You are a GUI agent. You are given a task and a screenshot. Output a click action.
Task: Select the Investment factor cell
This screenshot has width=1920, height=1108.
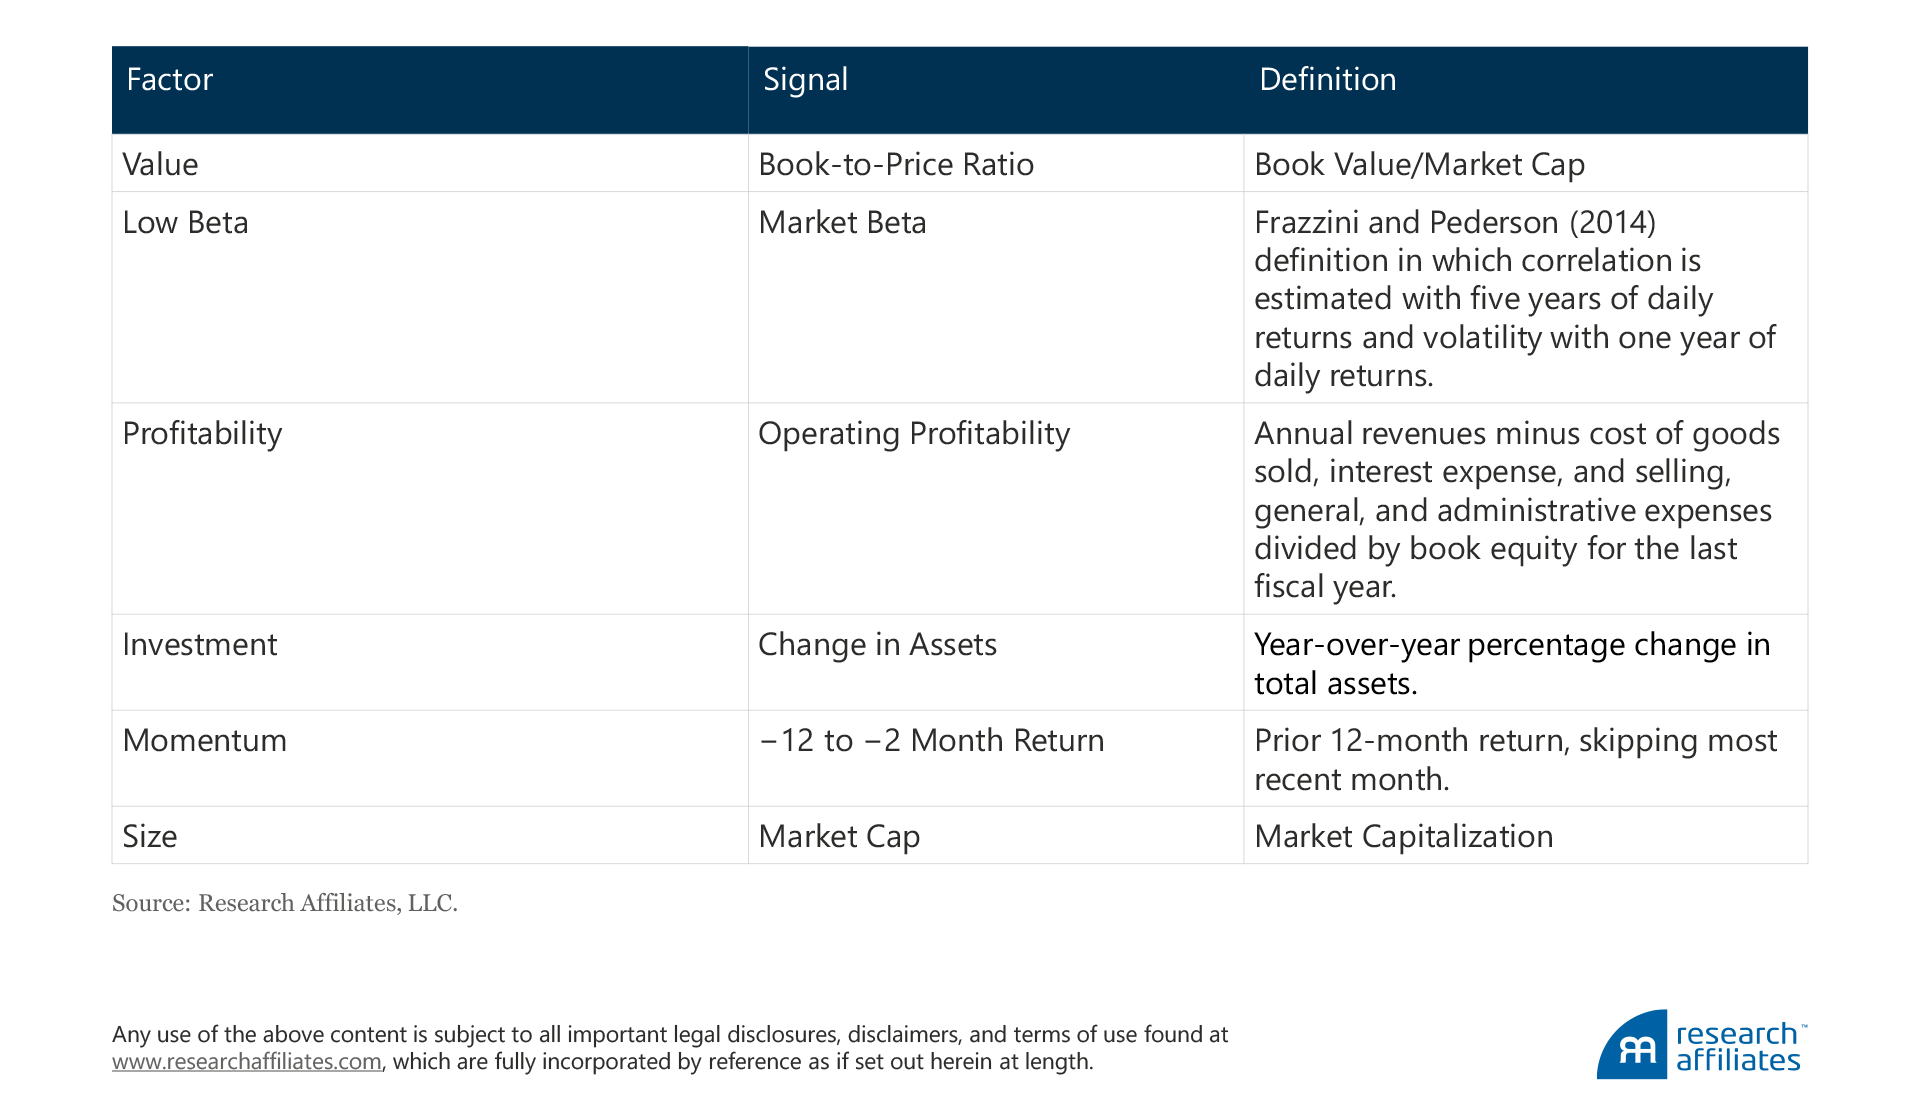coord(200,645)
